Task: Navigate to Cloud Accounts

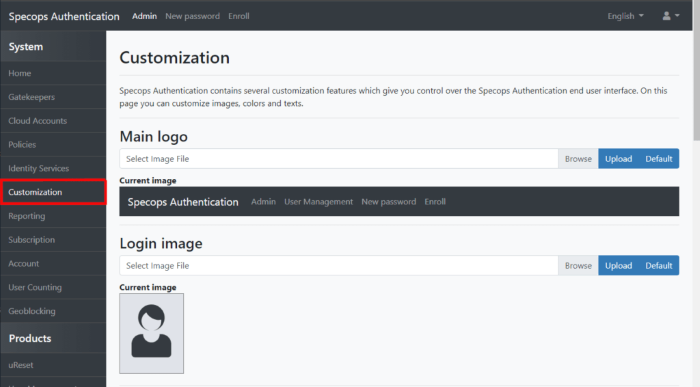Action: 53,121
